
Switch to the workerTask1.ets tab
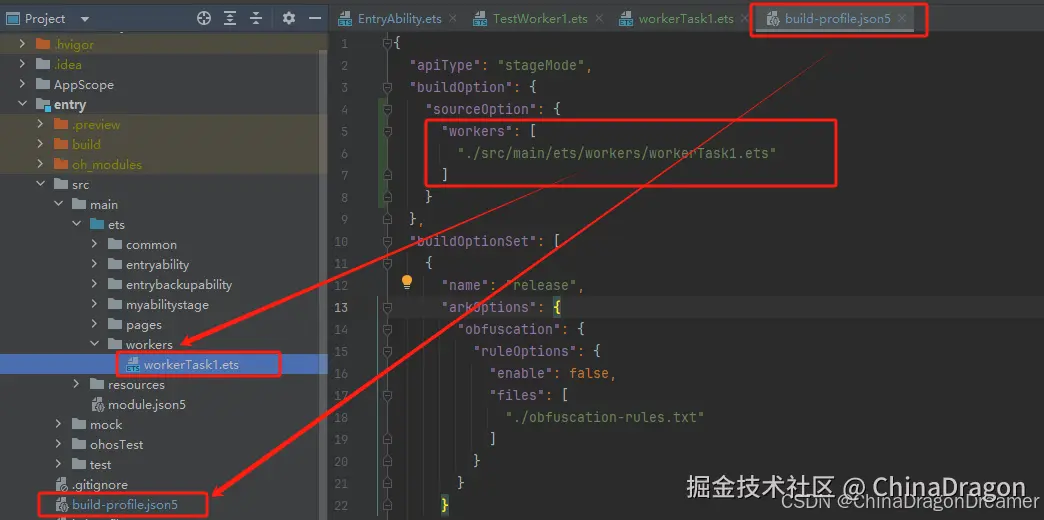[x=686, y=19]
